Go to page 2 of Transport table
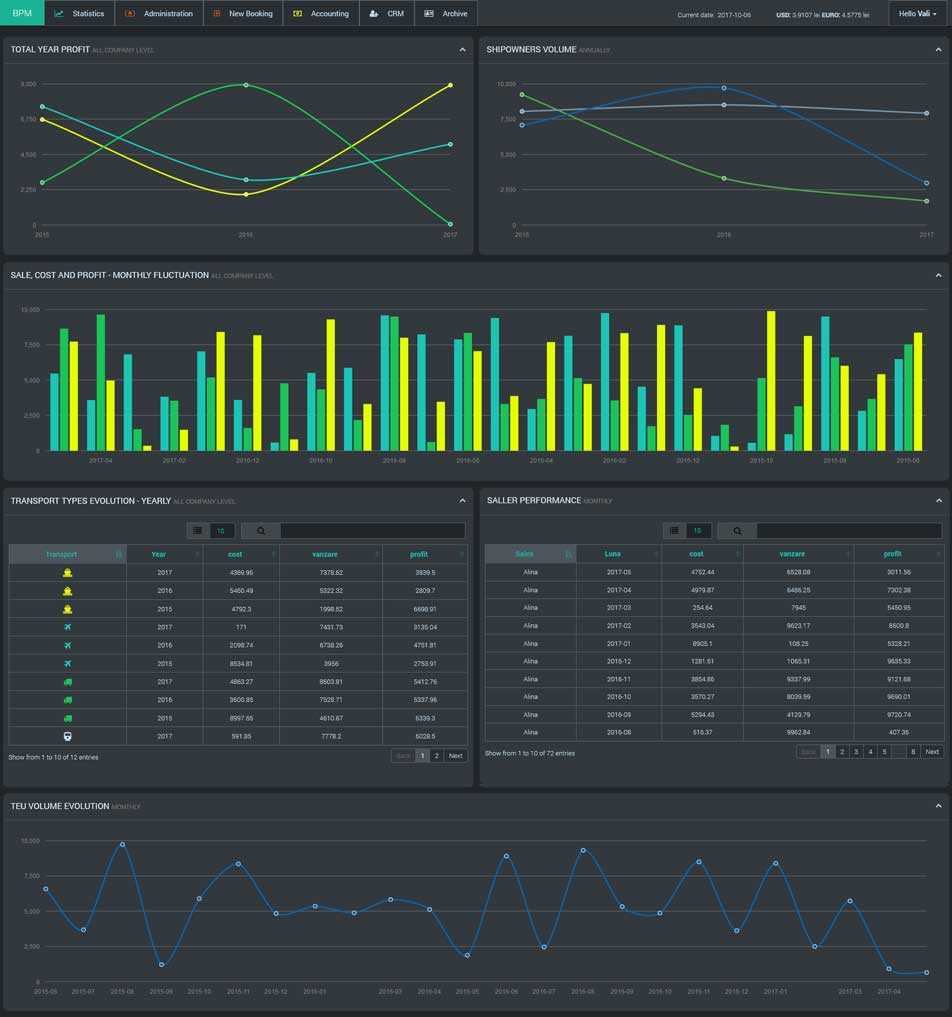This screenshot has width=952, height=1017. [x=436, y=756]
